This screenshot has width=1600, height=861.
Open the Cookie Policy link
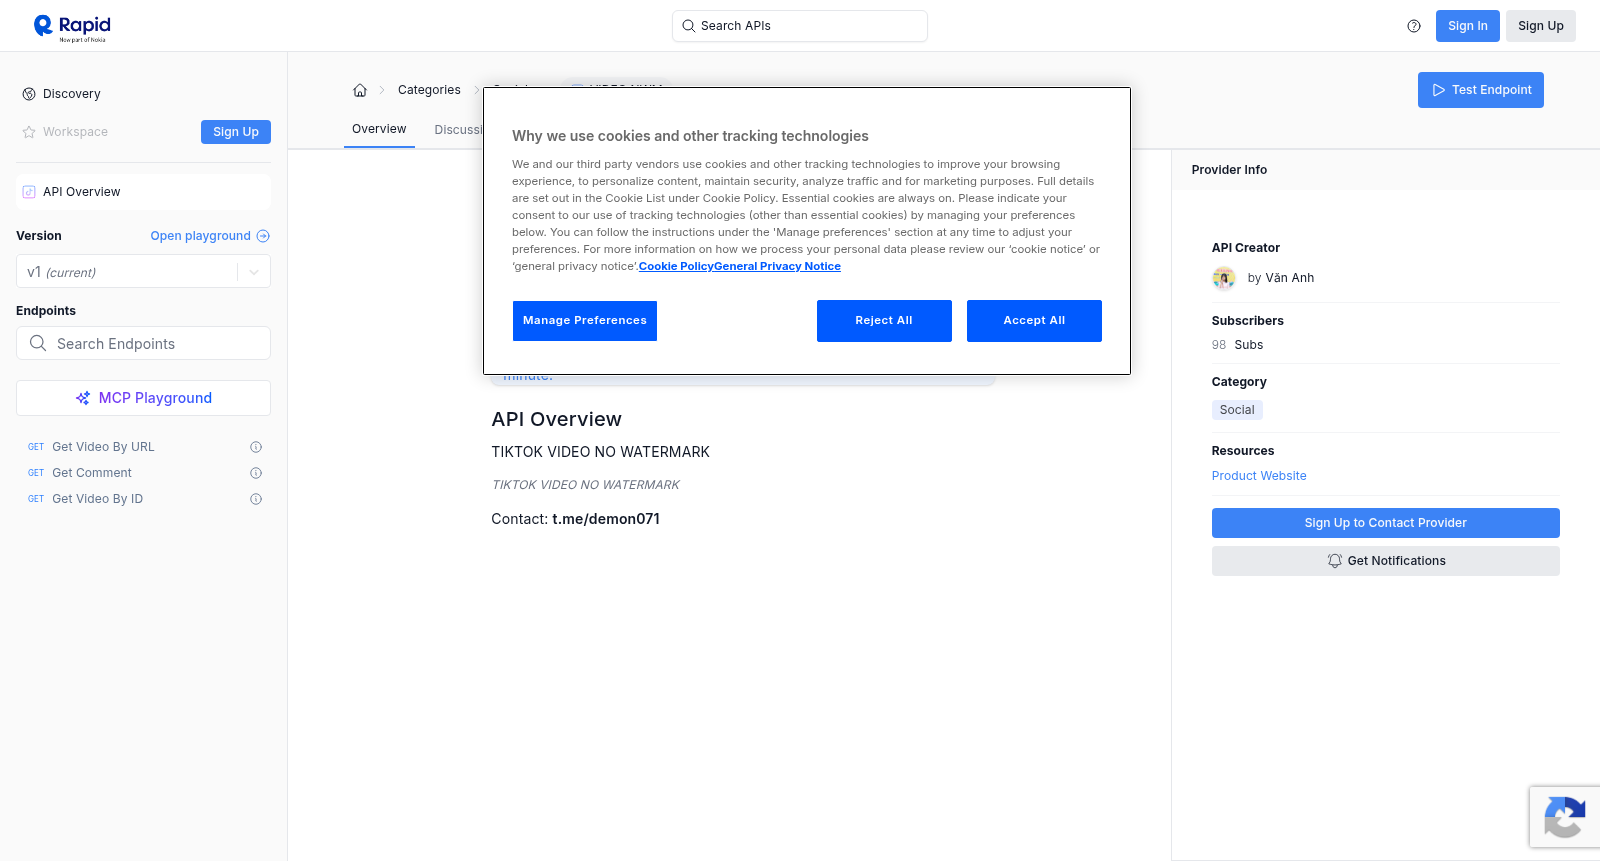[676, 266]
